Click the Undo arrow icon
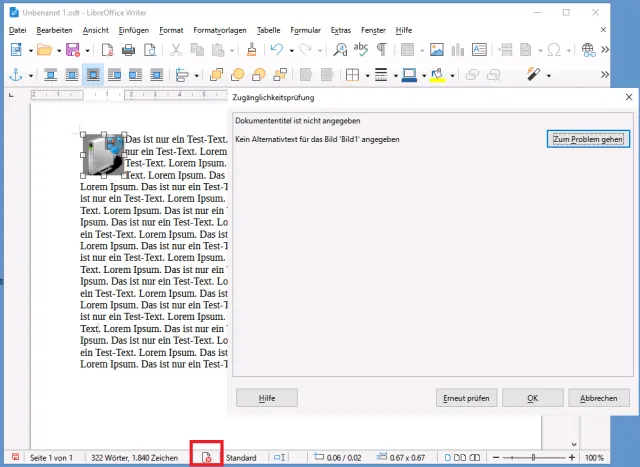 point(277,49)
